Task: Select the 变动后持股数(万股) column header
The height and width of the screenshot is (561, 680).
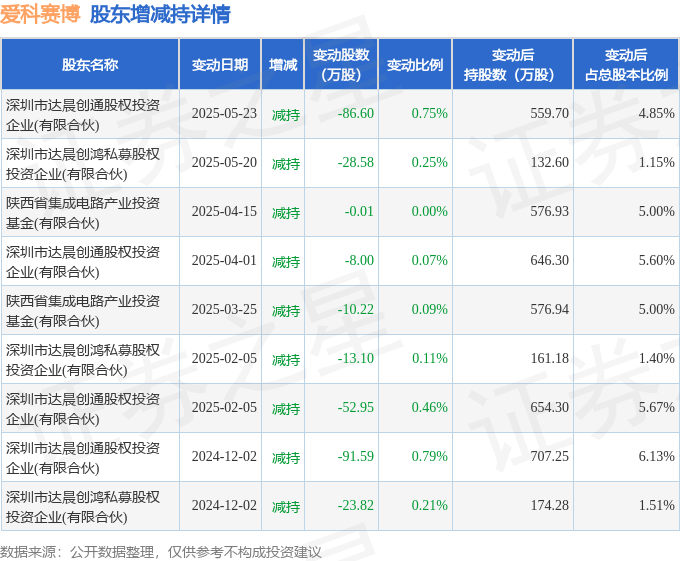Action: click(x=513, y=65)
